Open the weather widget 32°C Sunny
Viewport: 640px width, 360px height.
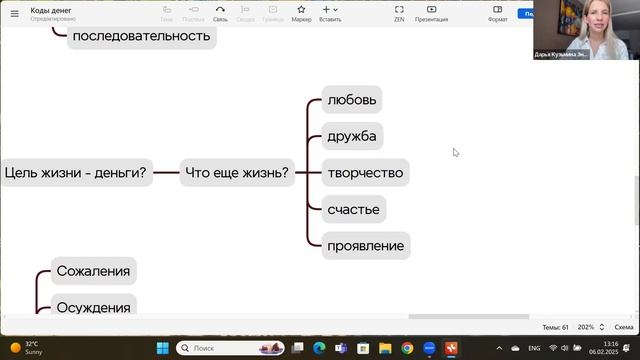pyautogui.click(x=26, y=348)
